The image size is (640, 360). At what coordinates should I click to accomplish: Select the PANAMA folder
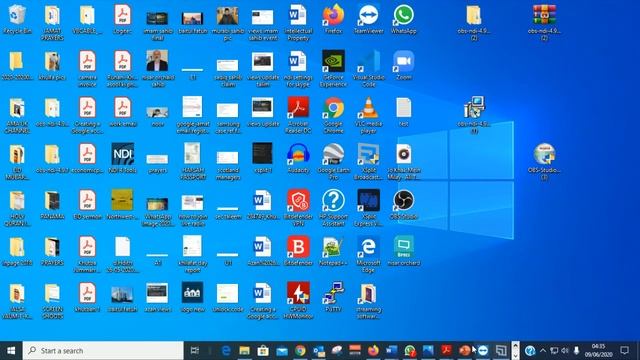[52, 205]
